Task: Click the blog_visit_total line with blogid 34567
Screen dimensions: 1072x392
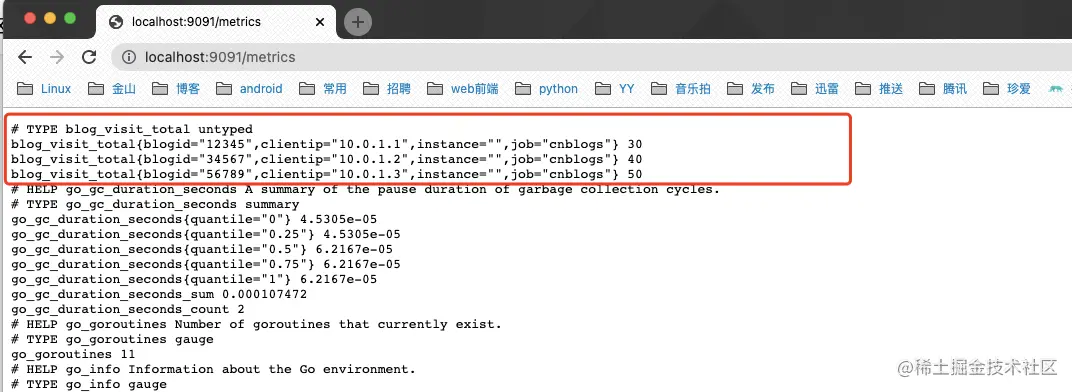Action: point(327,159)
